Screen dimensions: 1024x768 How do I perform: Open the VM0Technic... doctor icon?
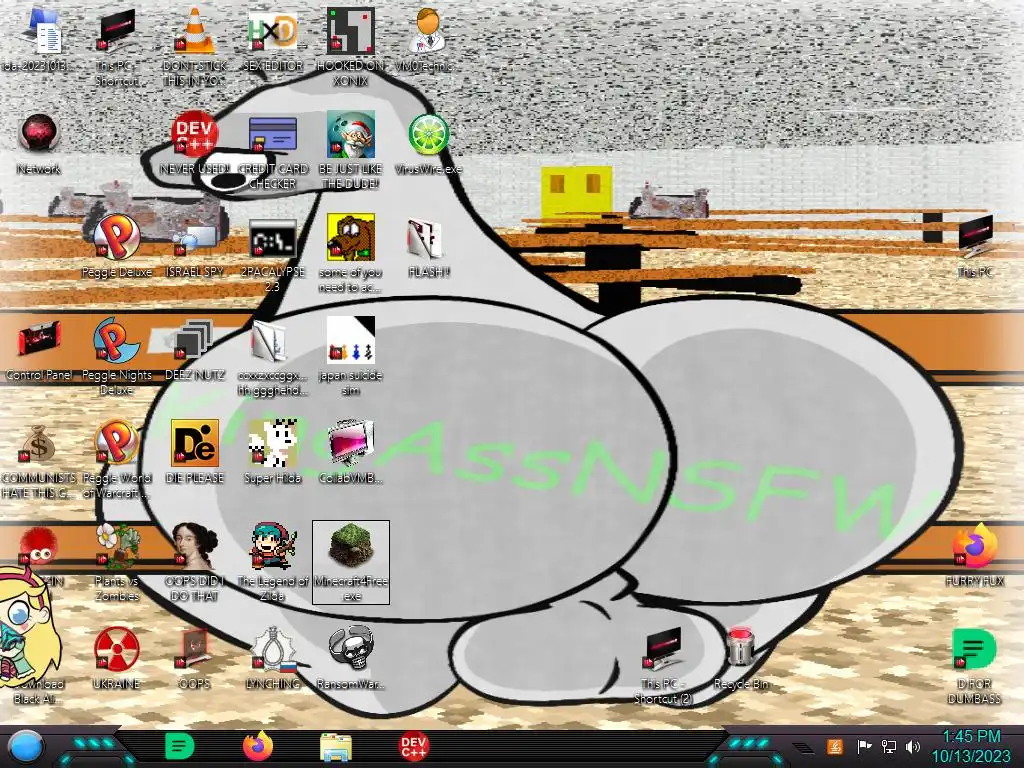tap(428, 39)
